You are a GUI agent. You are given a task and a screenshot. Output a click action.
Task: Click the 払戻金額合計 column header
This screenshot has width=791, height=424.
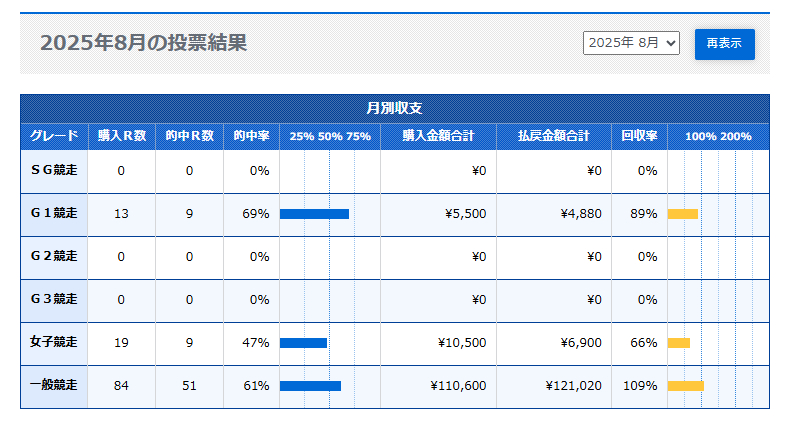[554, 136]
